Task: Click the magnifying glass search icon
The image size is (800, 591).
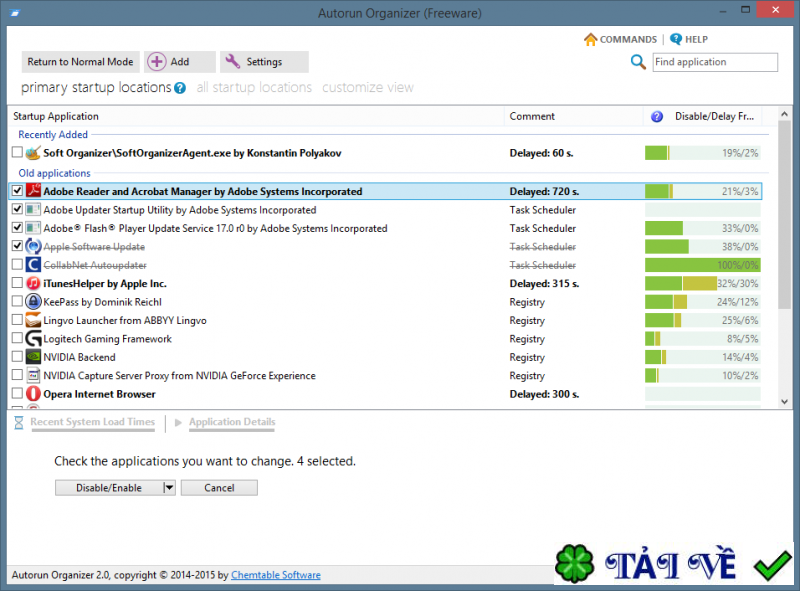Action: coord(638,62)
